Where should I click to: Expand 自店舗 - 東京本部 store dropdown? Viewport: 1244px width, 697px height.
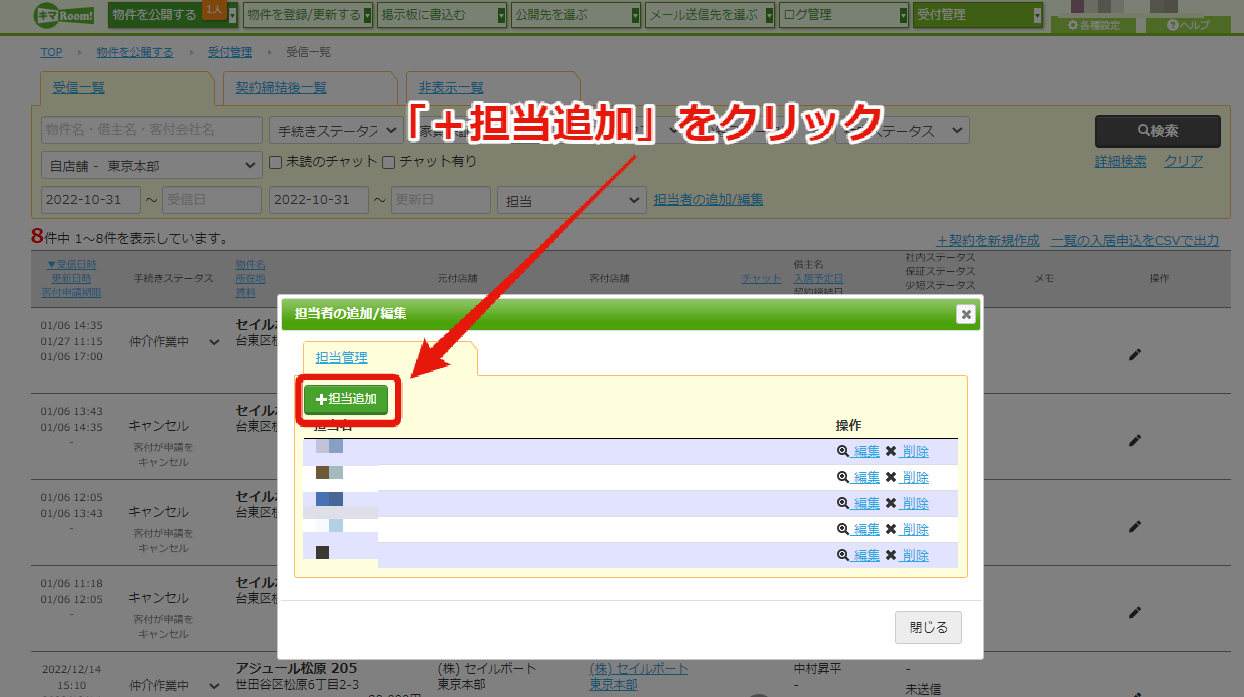[x=152, y=165]
